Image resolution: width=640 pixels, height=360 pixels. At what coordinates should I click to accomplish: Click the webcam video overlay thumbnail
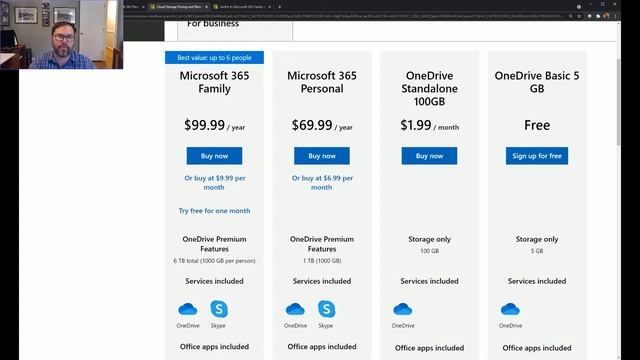pyautogui.click(x=61, y=35)
